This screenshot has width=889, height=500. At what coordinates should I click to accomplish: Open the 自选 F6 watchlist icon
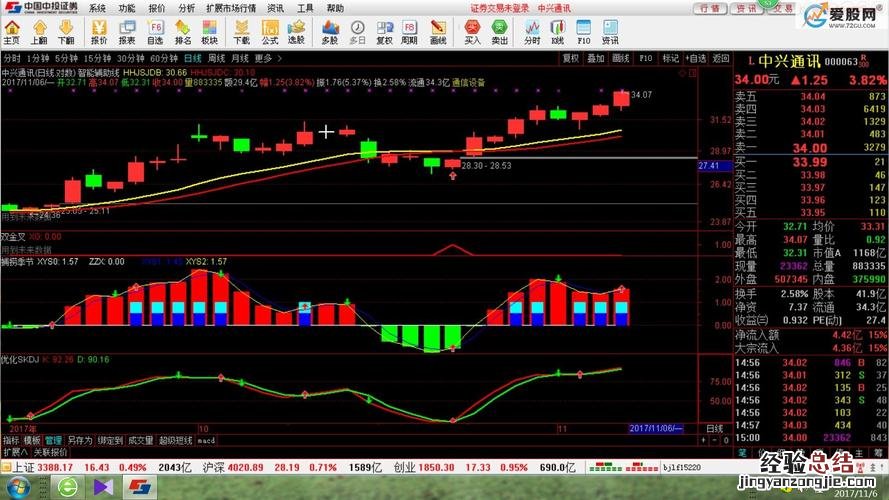click(155, 33)
